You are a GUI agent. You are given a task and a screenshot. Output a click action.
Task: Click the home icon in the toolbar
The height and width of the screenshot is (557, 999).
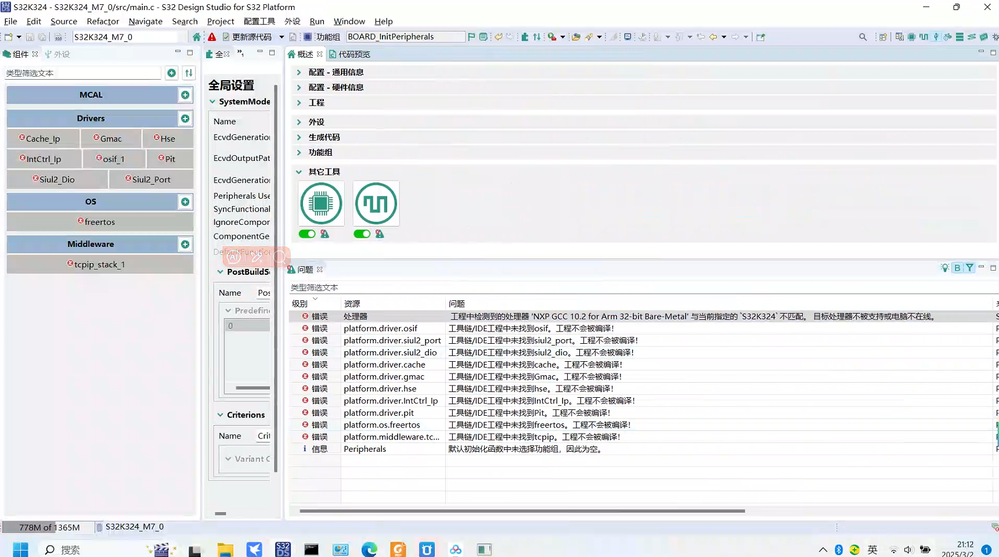(196, 37)
